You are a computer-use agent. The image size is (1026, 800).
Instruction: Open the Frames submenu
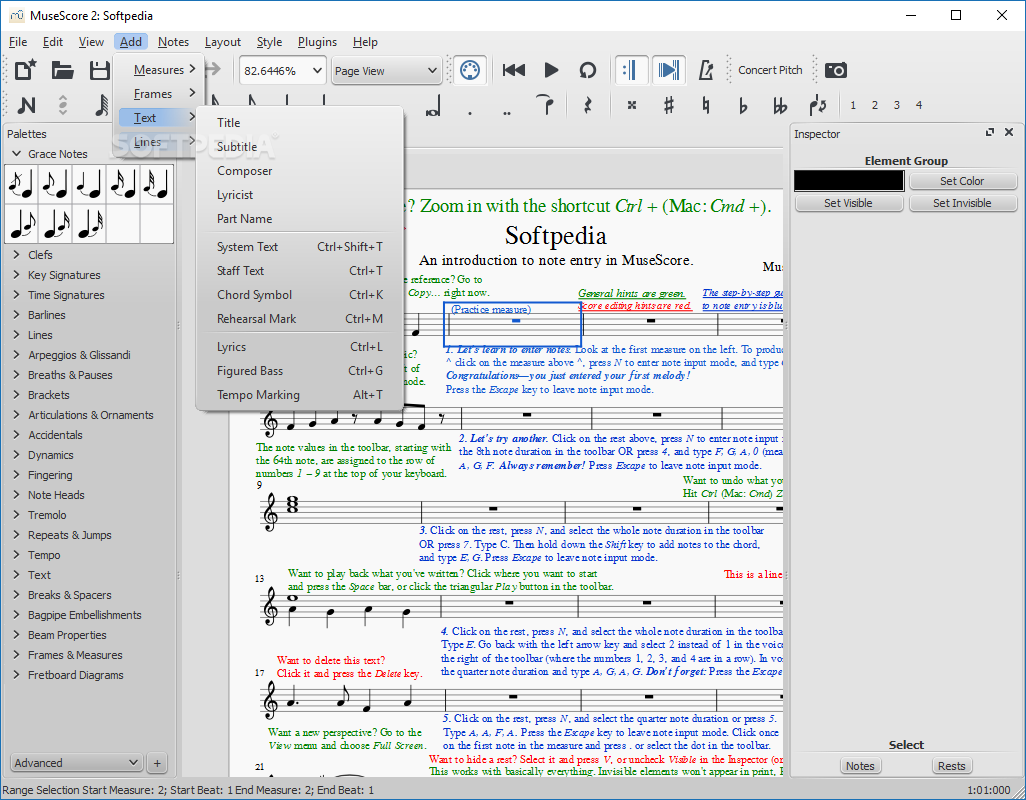click(159, 94)
